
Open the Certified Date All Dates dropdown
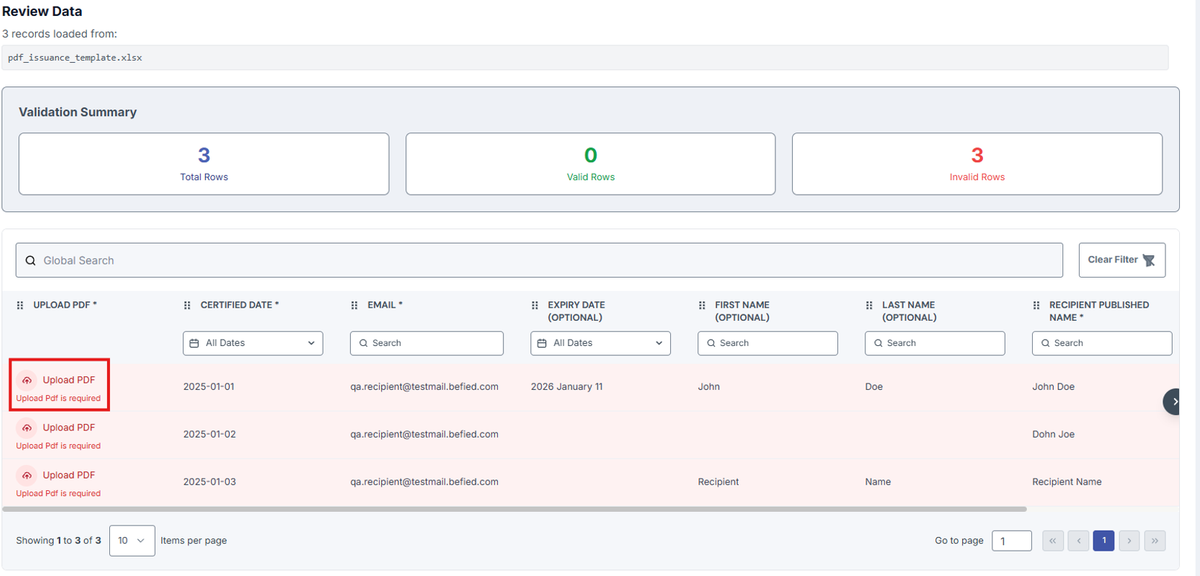coord(253,343)
